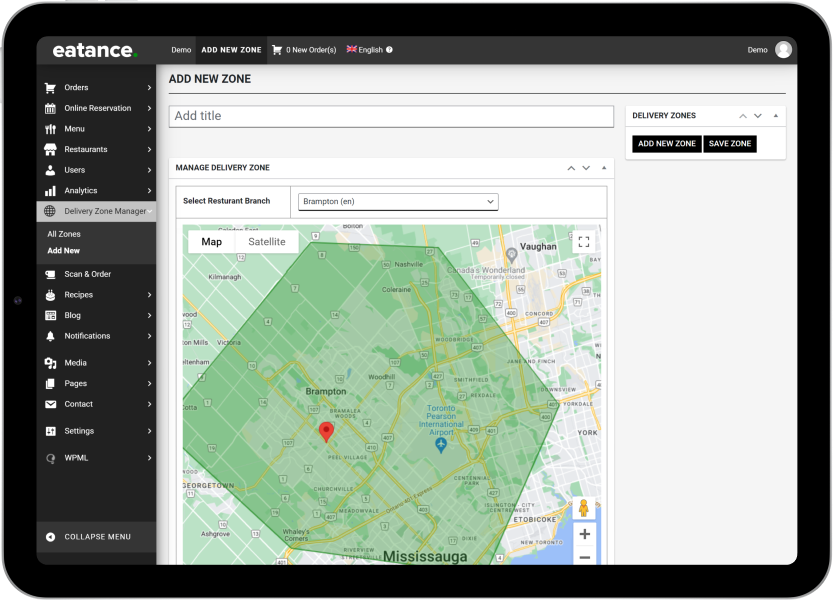Expand the Recipes submenu arrow
The width and height of the screenshot is (833, 600).
(149, 295)
